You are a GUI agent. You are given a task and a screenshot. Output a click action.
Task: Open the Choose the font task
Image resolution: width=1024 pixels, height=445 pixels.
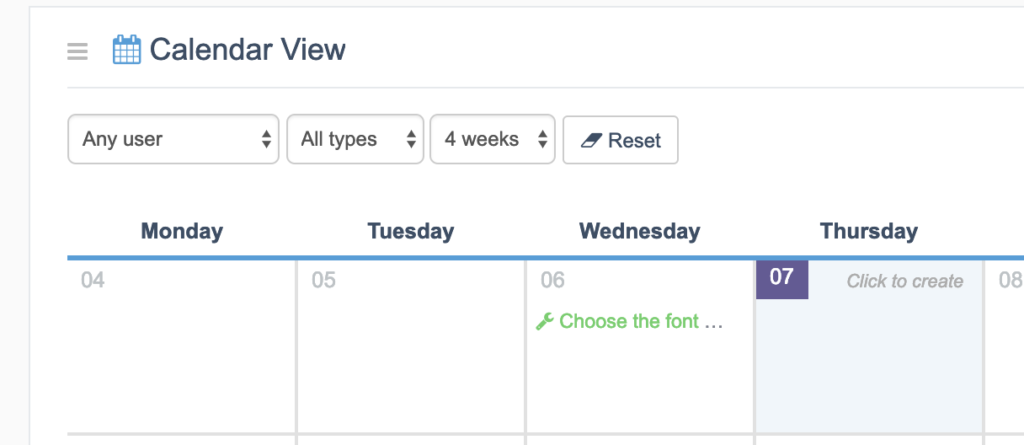638,321
